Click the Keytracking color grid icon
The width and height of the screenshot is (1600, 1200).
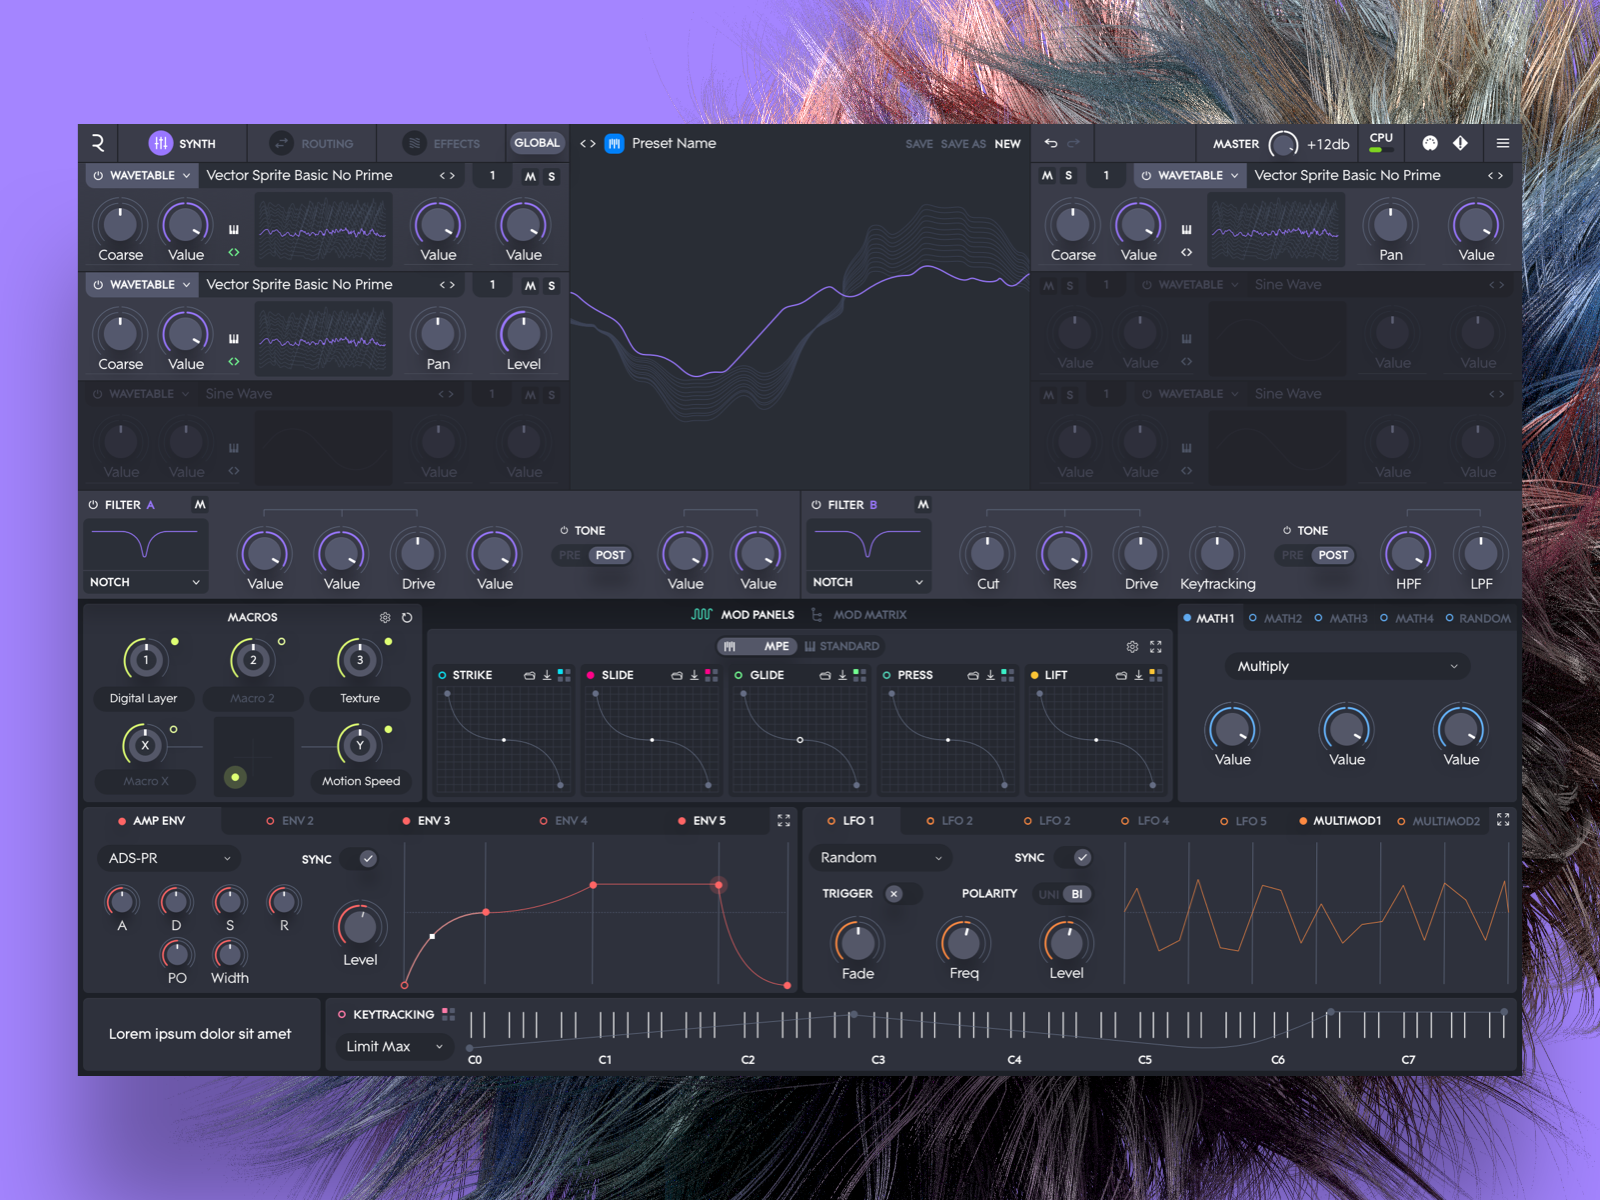click(448, 1014)
